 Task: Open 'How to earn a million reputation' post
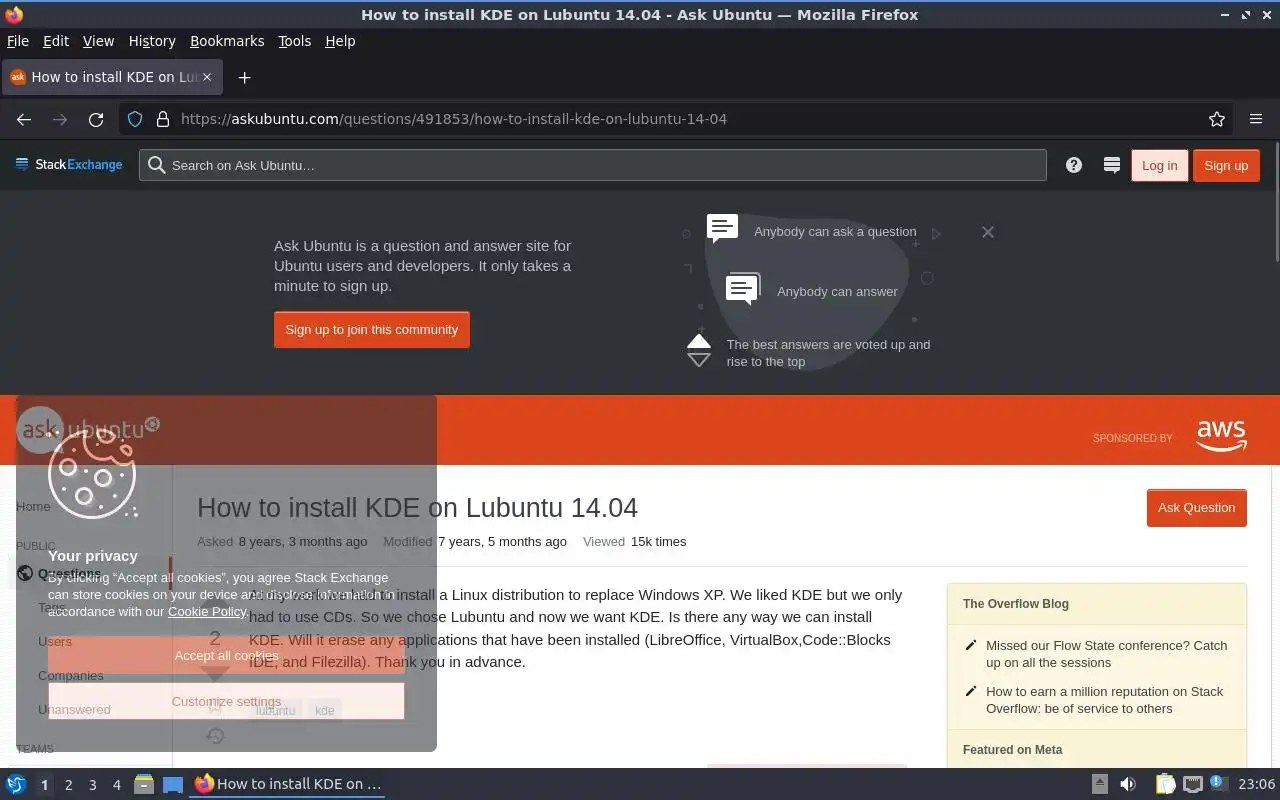(x=1104, y=700)
